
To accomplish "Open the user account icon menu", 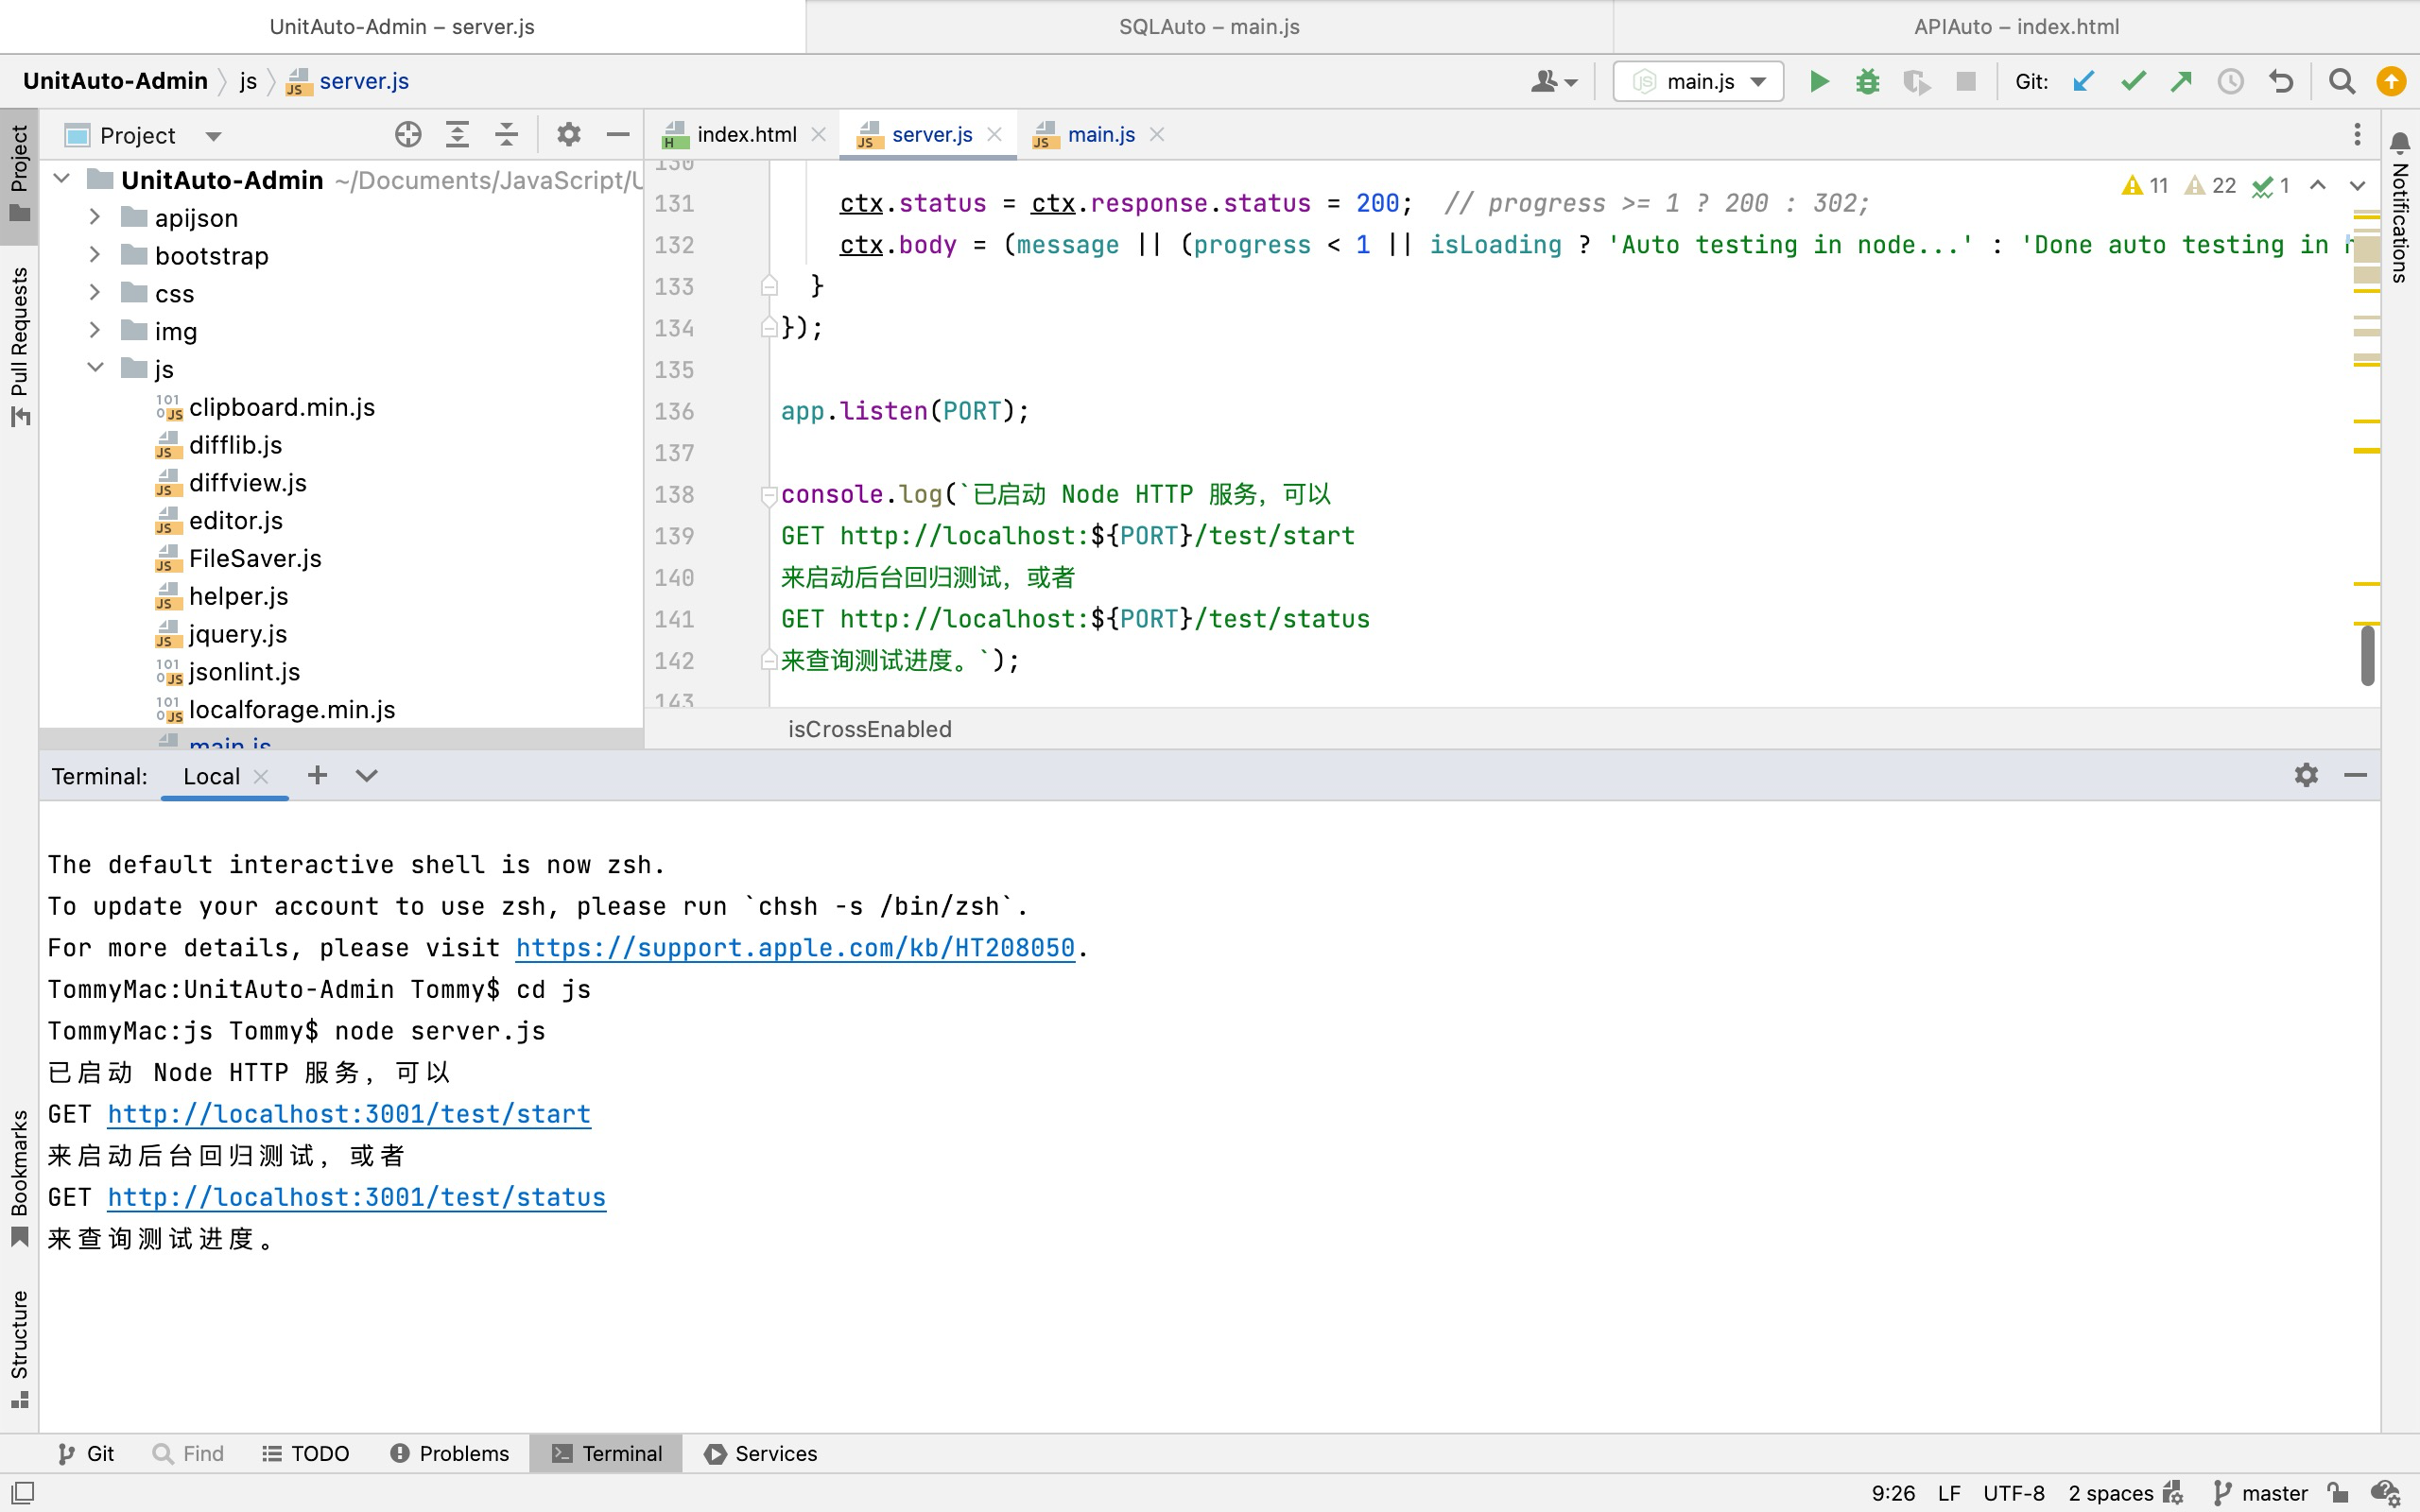I will pos(1553,81).
